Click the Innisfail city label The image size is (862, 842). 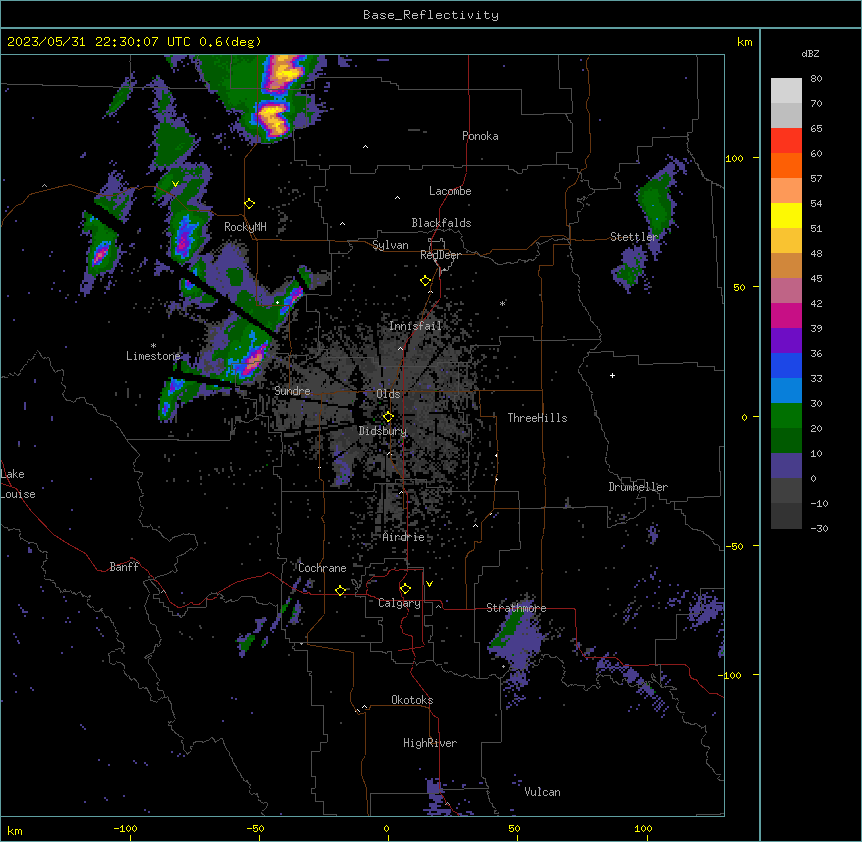pos(415,326)
